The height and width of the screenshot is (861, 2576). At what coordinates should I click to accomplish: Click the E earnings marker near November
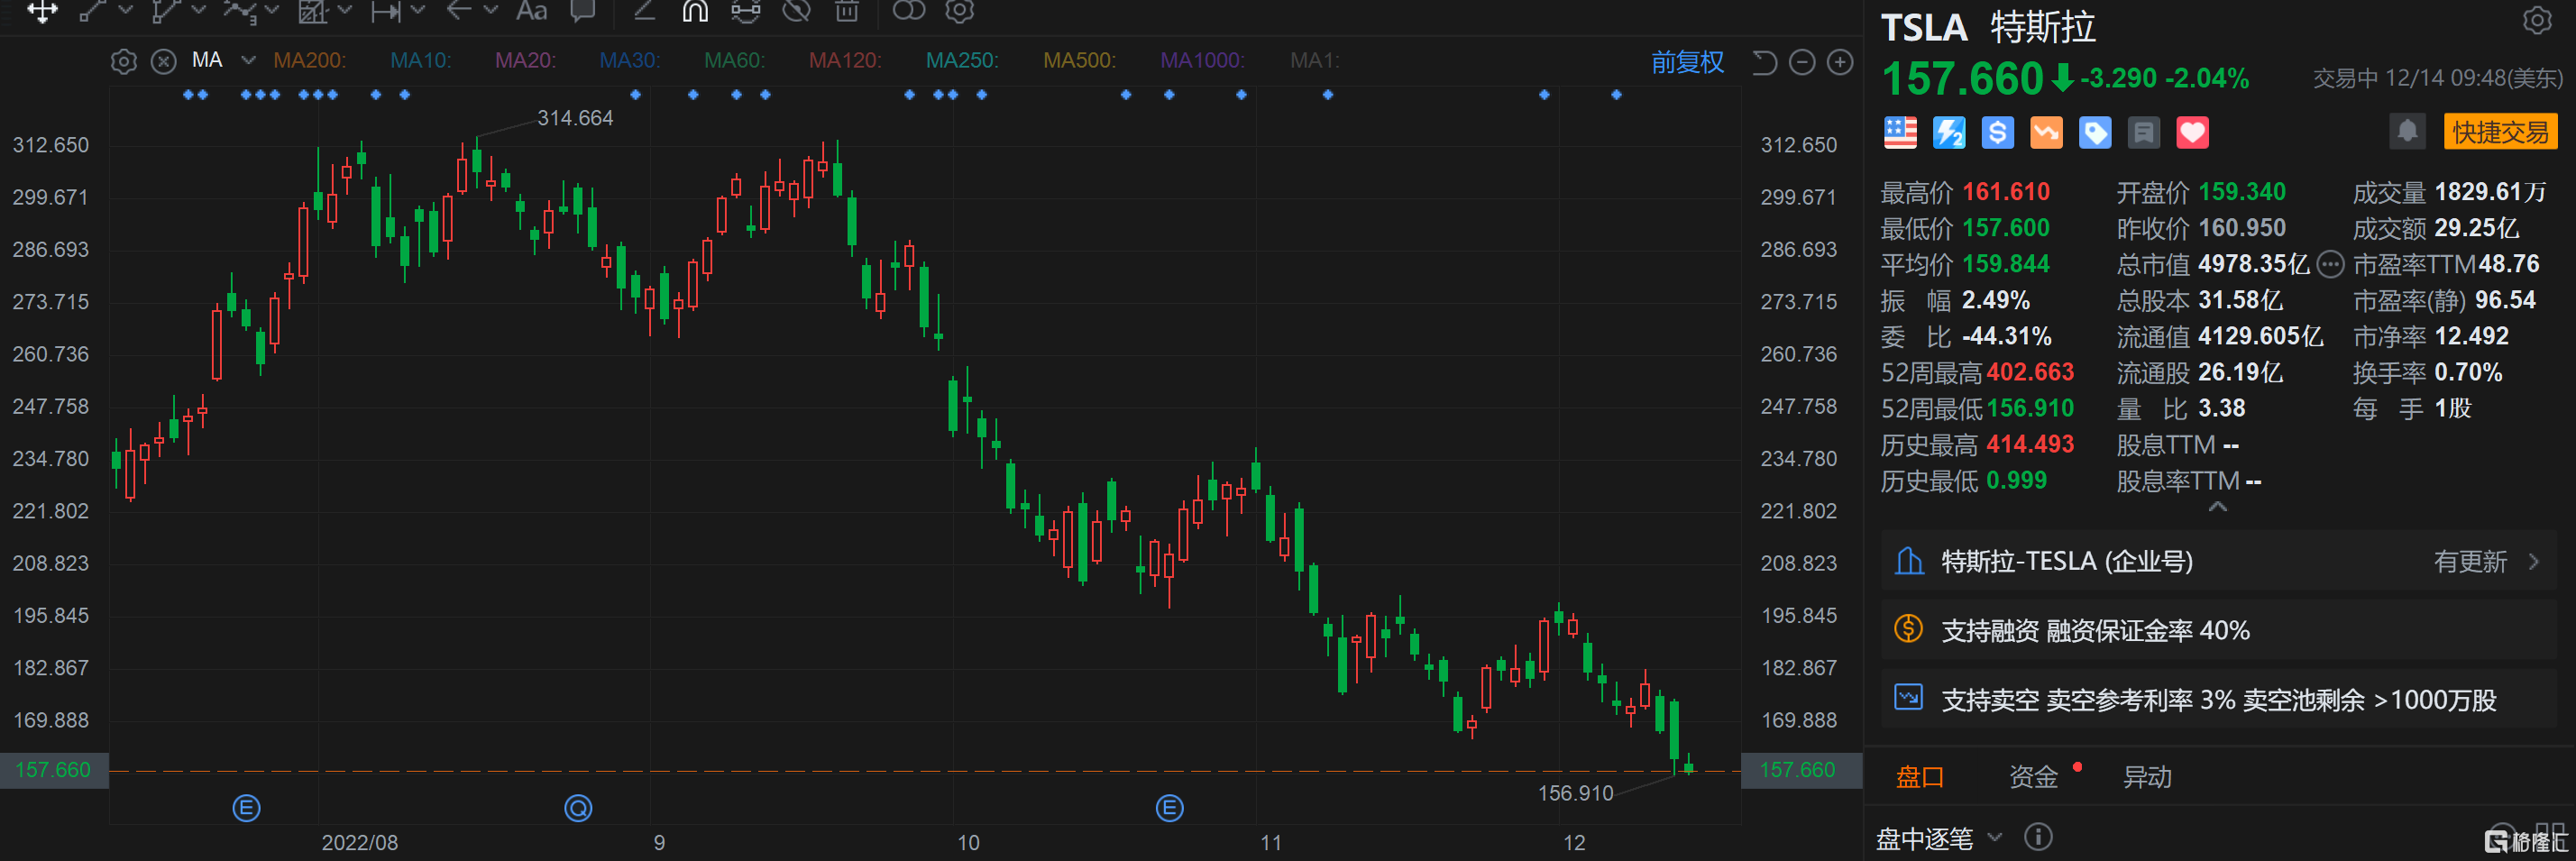coord(1169,808)
